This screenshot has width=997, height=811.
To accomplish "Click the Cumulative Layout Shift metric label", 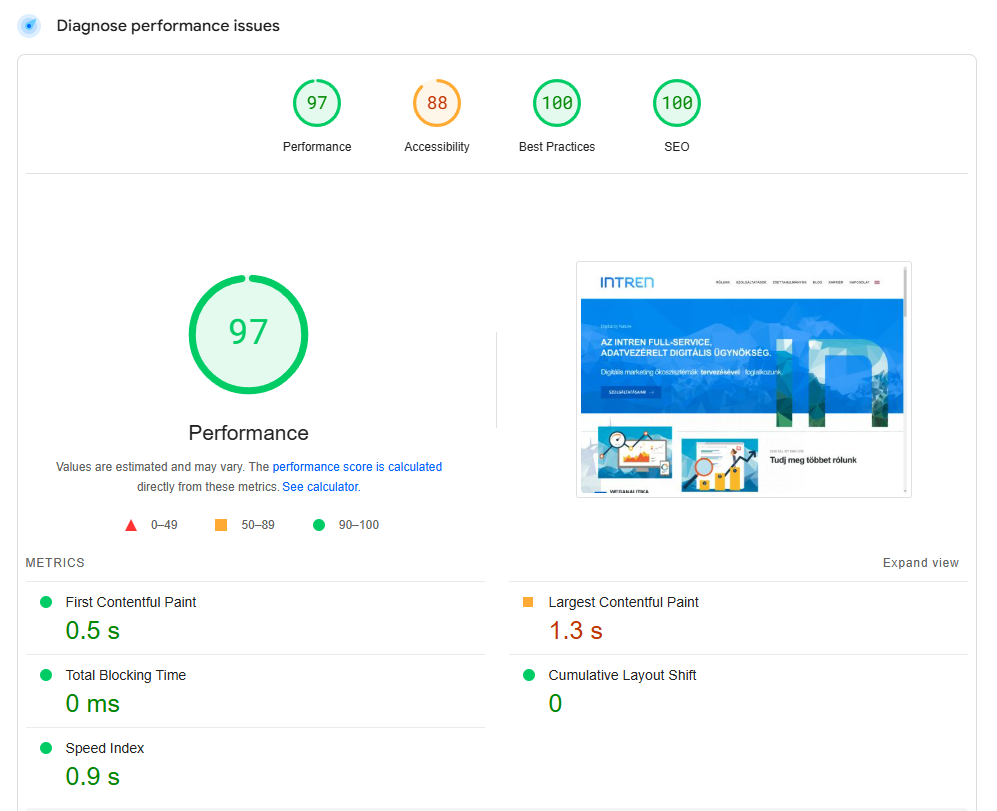I will [x=622, y=676].
